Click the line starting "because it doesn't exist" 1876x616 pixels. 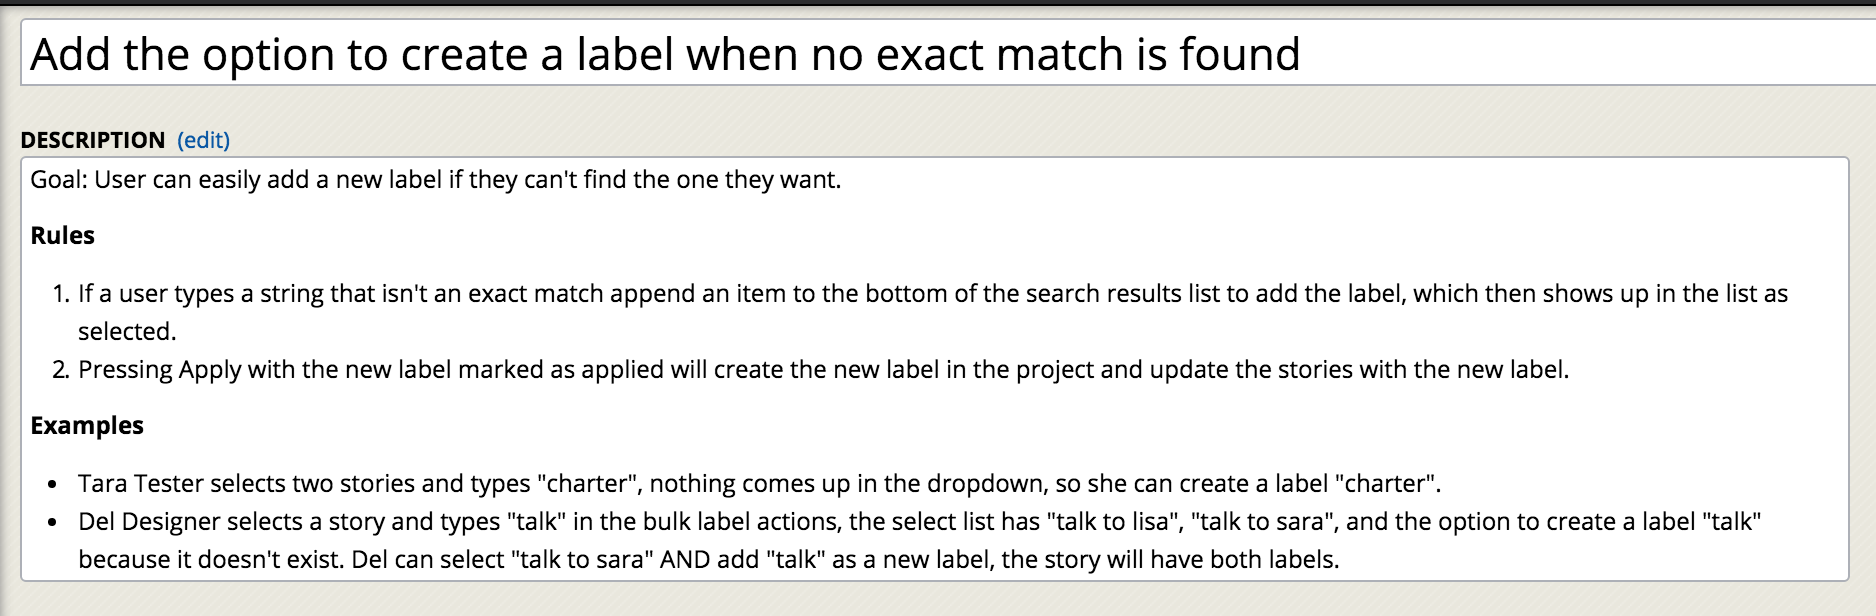pyautogui.click(x=708, y=560)
